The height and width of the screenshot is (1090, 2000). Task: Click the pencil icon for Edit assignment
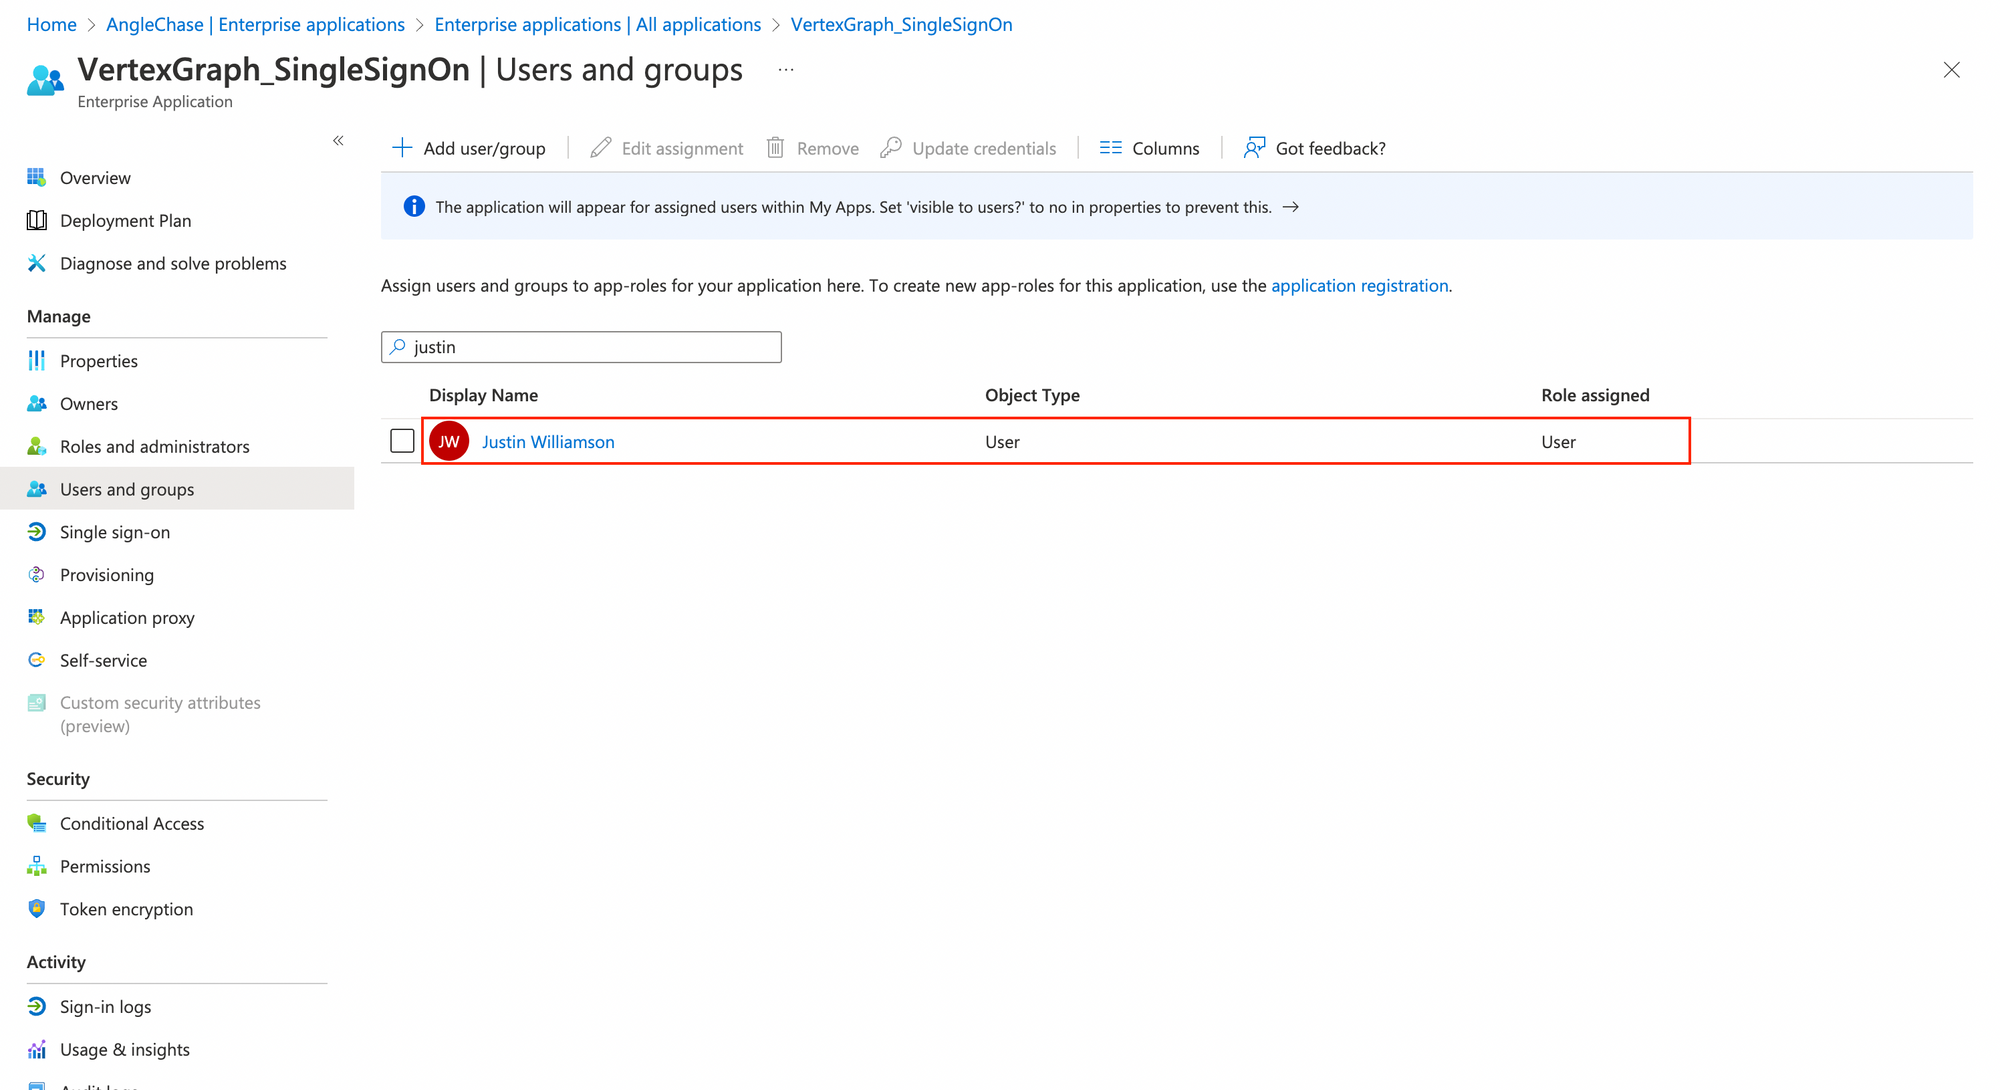[600, 148]
